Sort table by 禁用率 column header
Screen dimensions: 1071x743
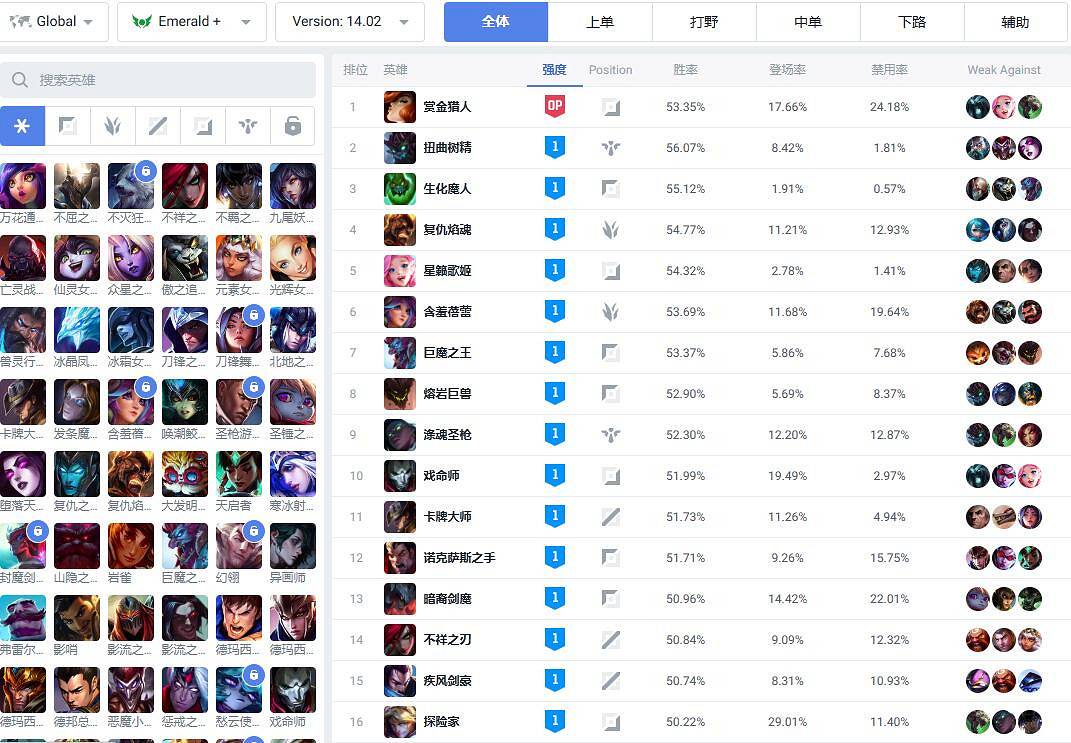[x=889, y=70]
